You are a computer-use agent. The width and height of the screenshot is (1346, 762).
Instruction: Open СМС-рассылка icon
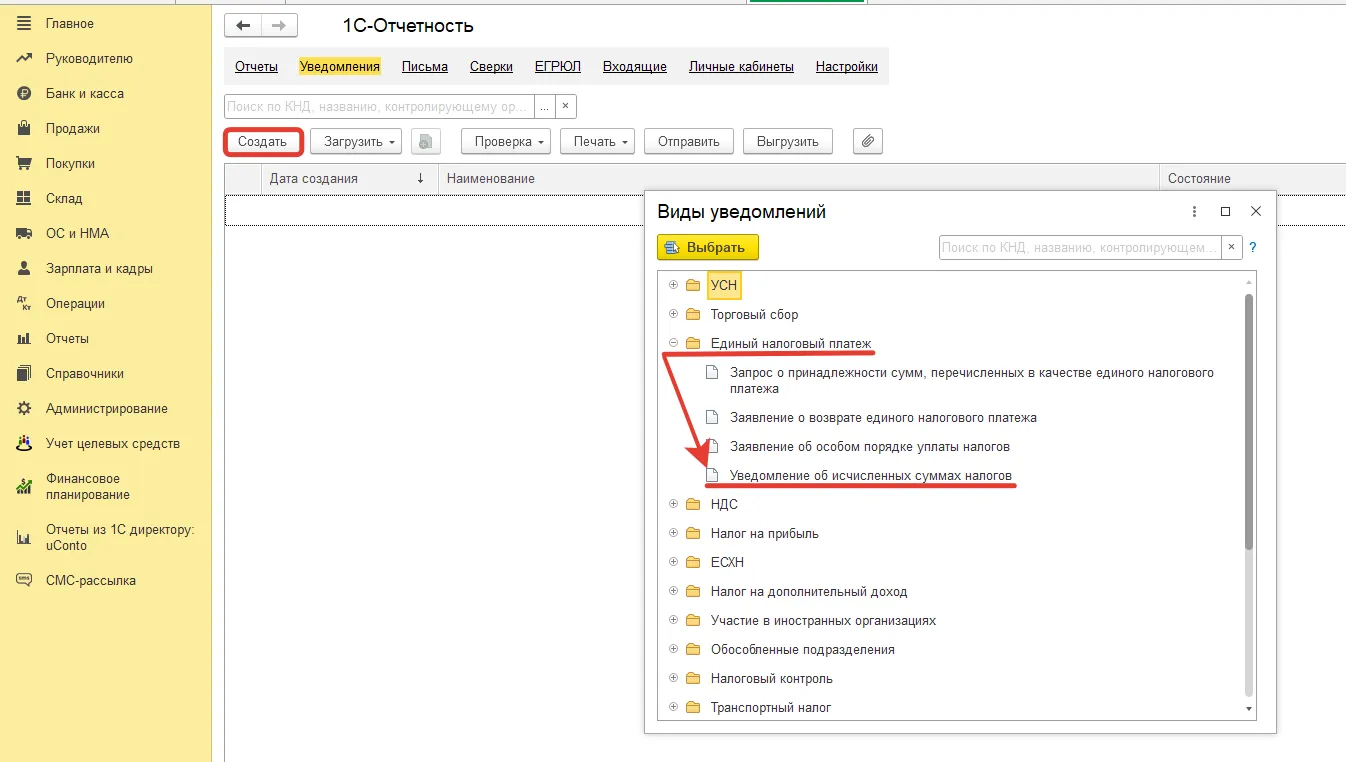[25, 580]
